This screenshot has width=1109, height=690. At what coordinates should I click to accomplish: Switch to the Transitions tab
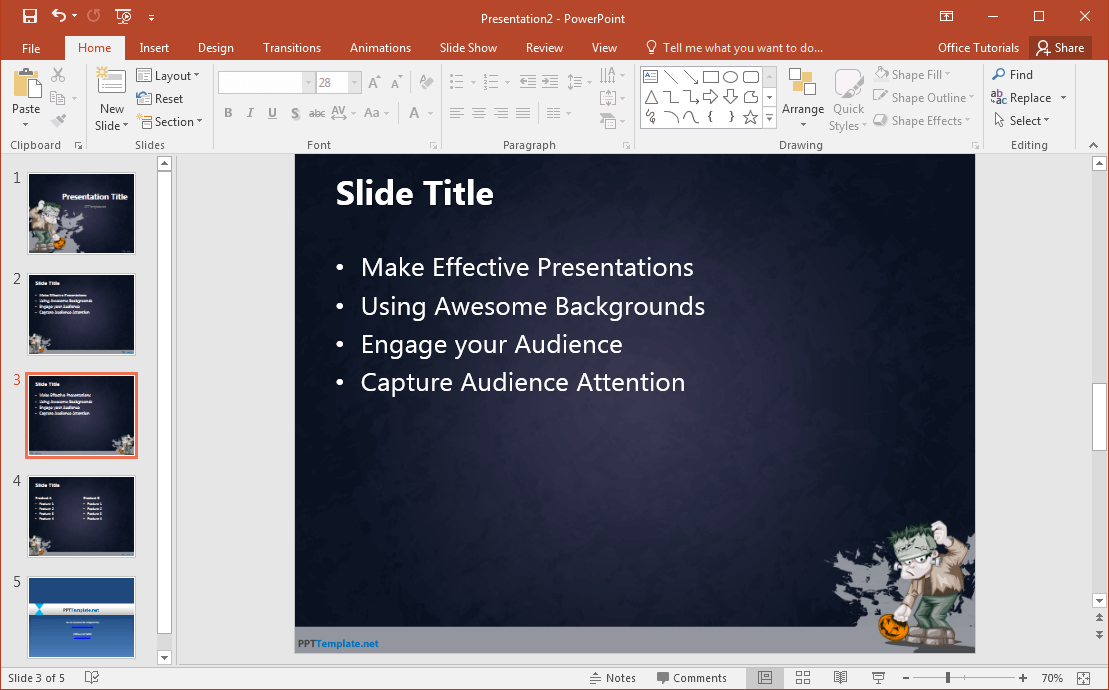coord(292,48)
